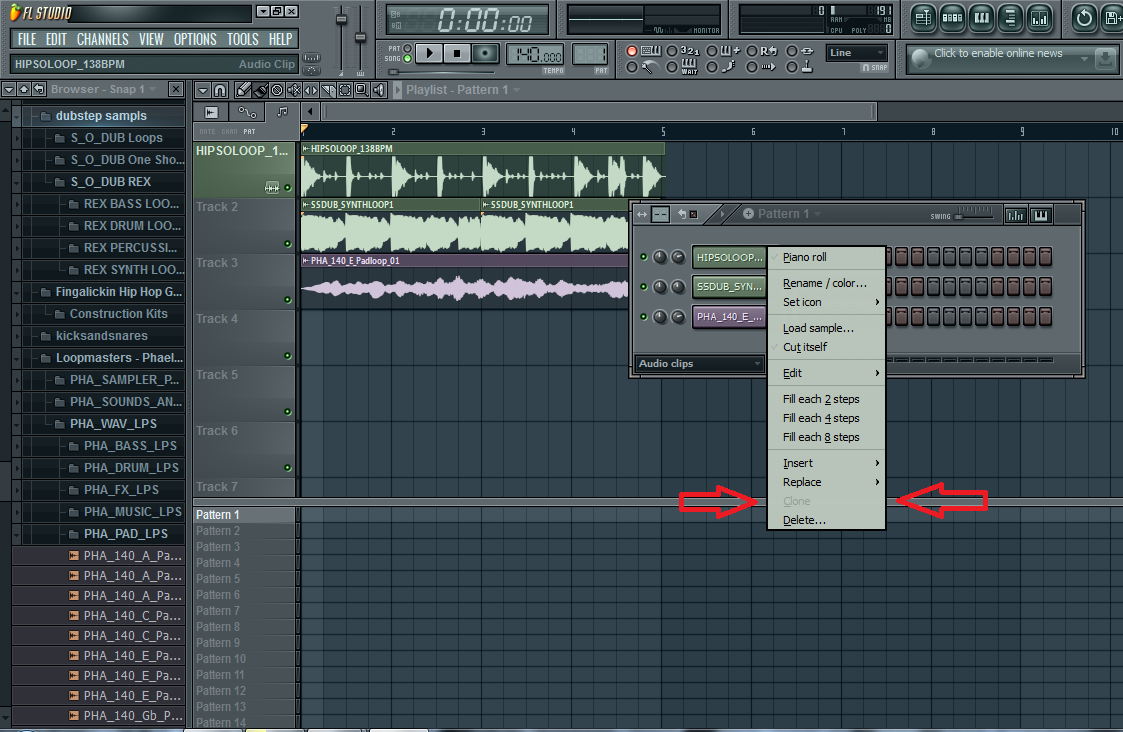Select the playback speaker tool in playlist toolbar

[x=379, y=90]
